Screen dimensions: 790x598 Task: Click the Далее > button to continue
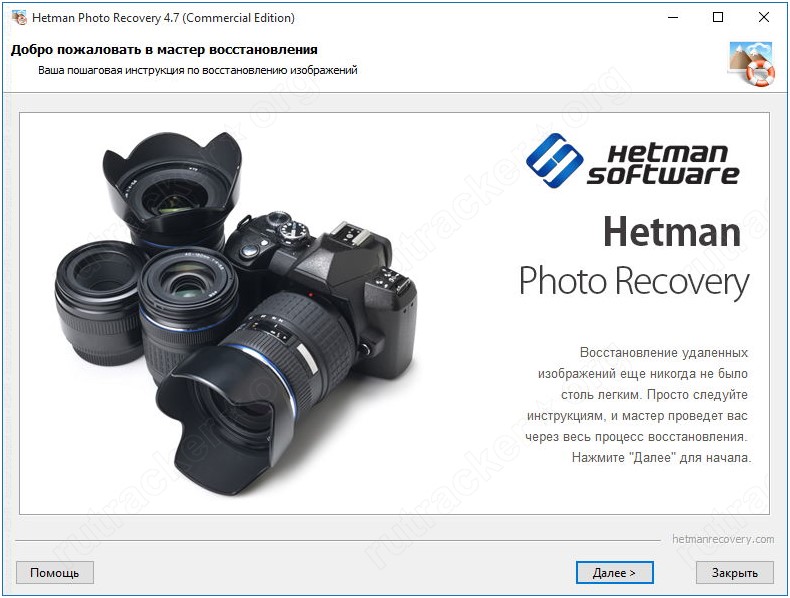tap(614, 573)
